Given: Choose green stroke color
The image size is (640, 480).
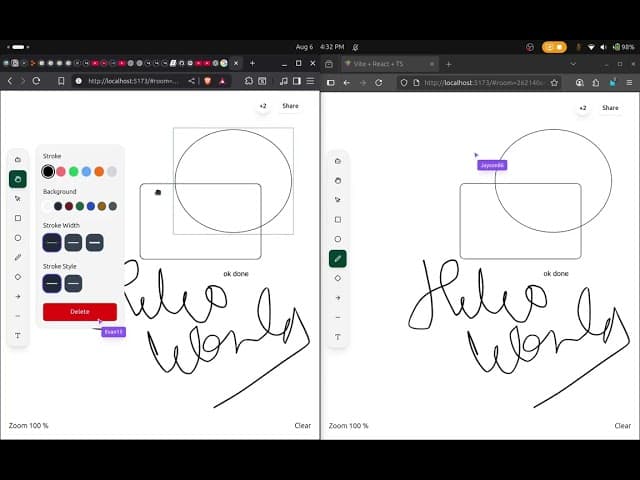Looking at the screenshot, I should coord(74,171).
